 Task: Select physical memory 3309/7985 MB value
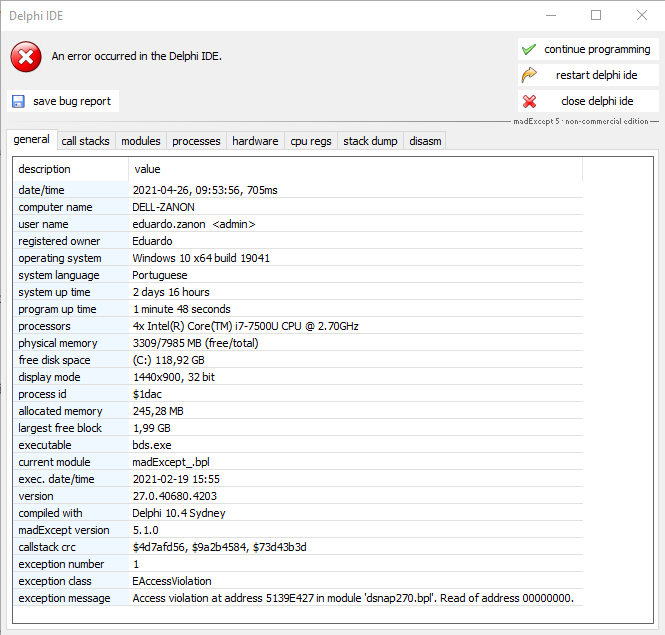pos(196,343)
